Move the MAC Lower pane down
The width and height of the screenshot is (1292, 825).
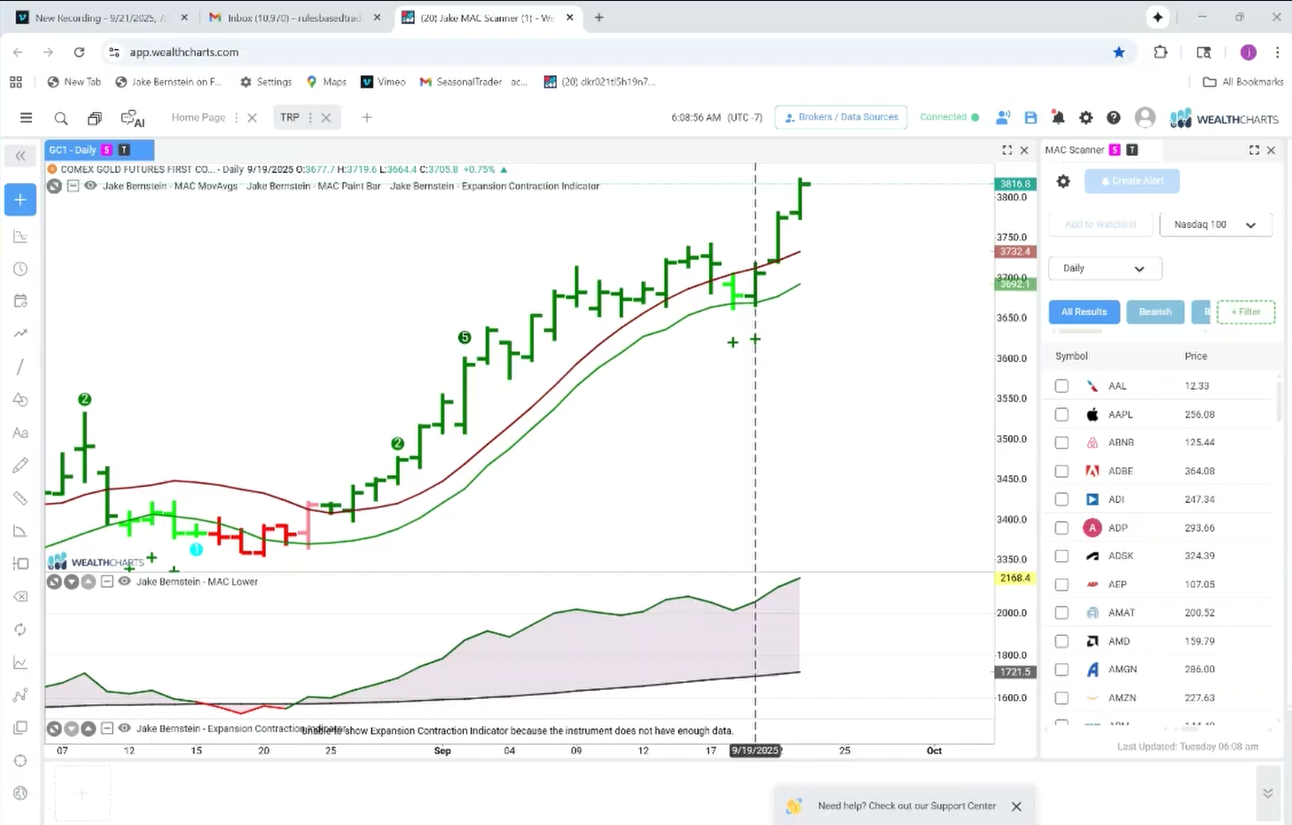71,581
